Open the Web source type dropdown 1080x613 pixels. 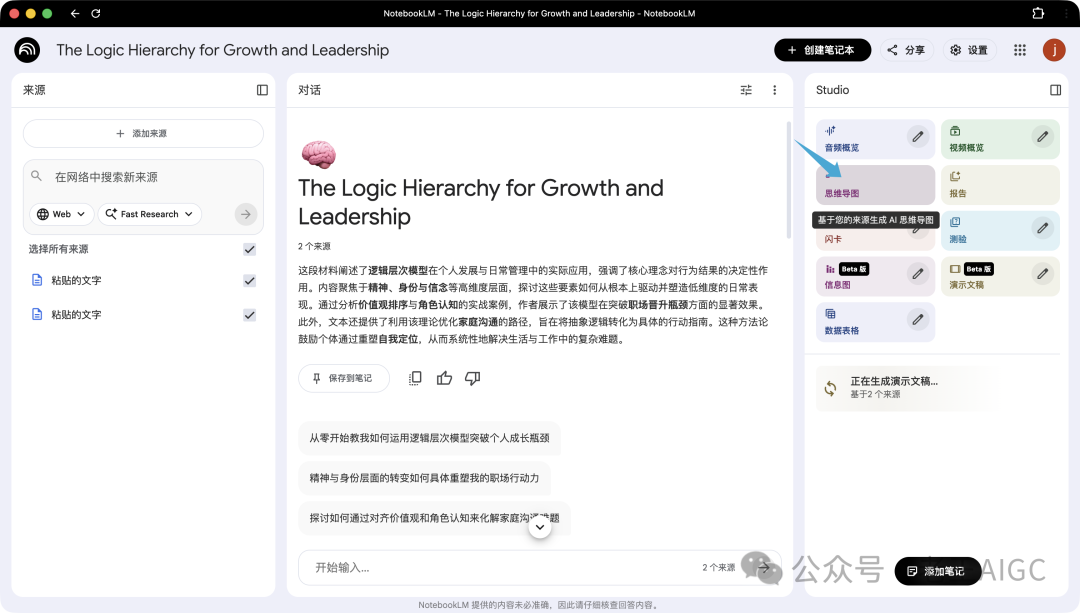pos(61,214)
